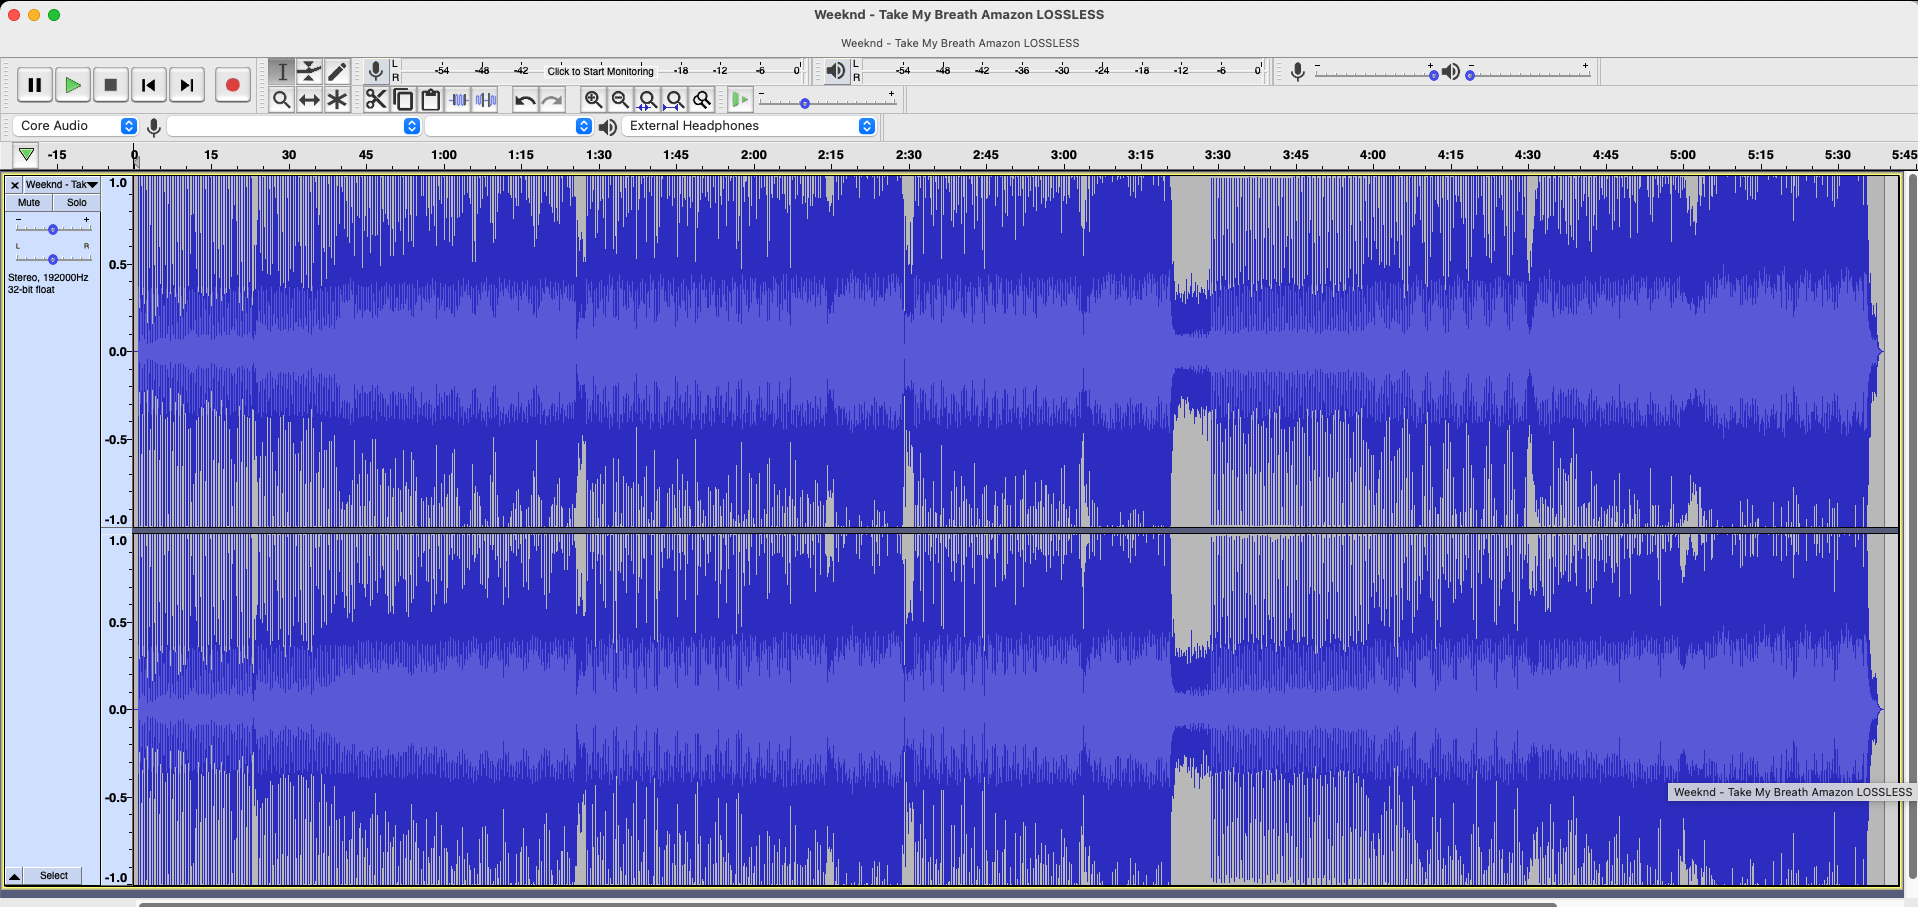Adjust the playback speed slider

tap(826, 99)
